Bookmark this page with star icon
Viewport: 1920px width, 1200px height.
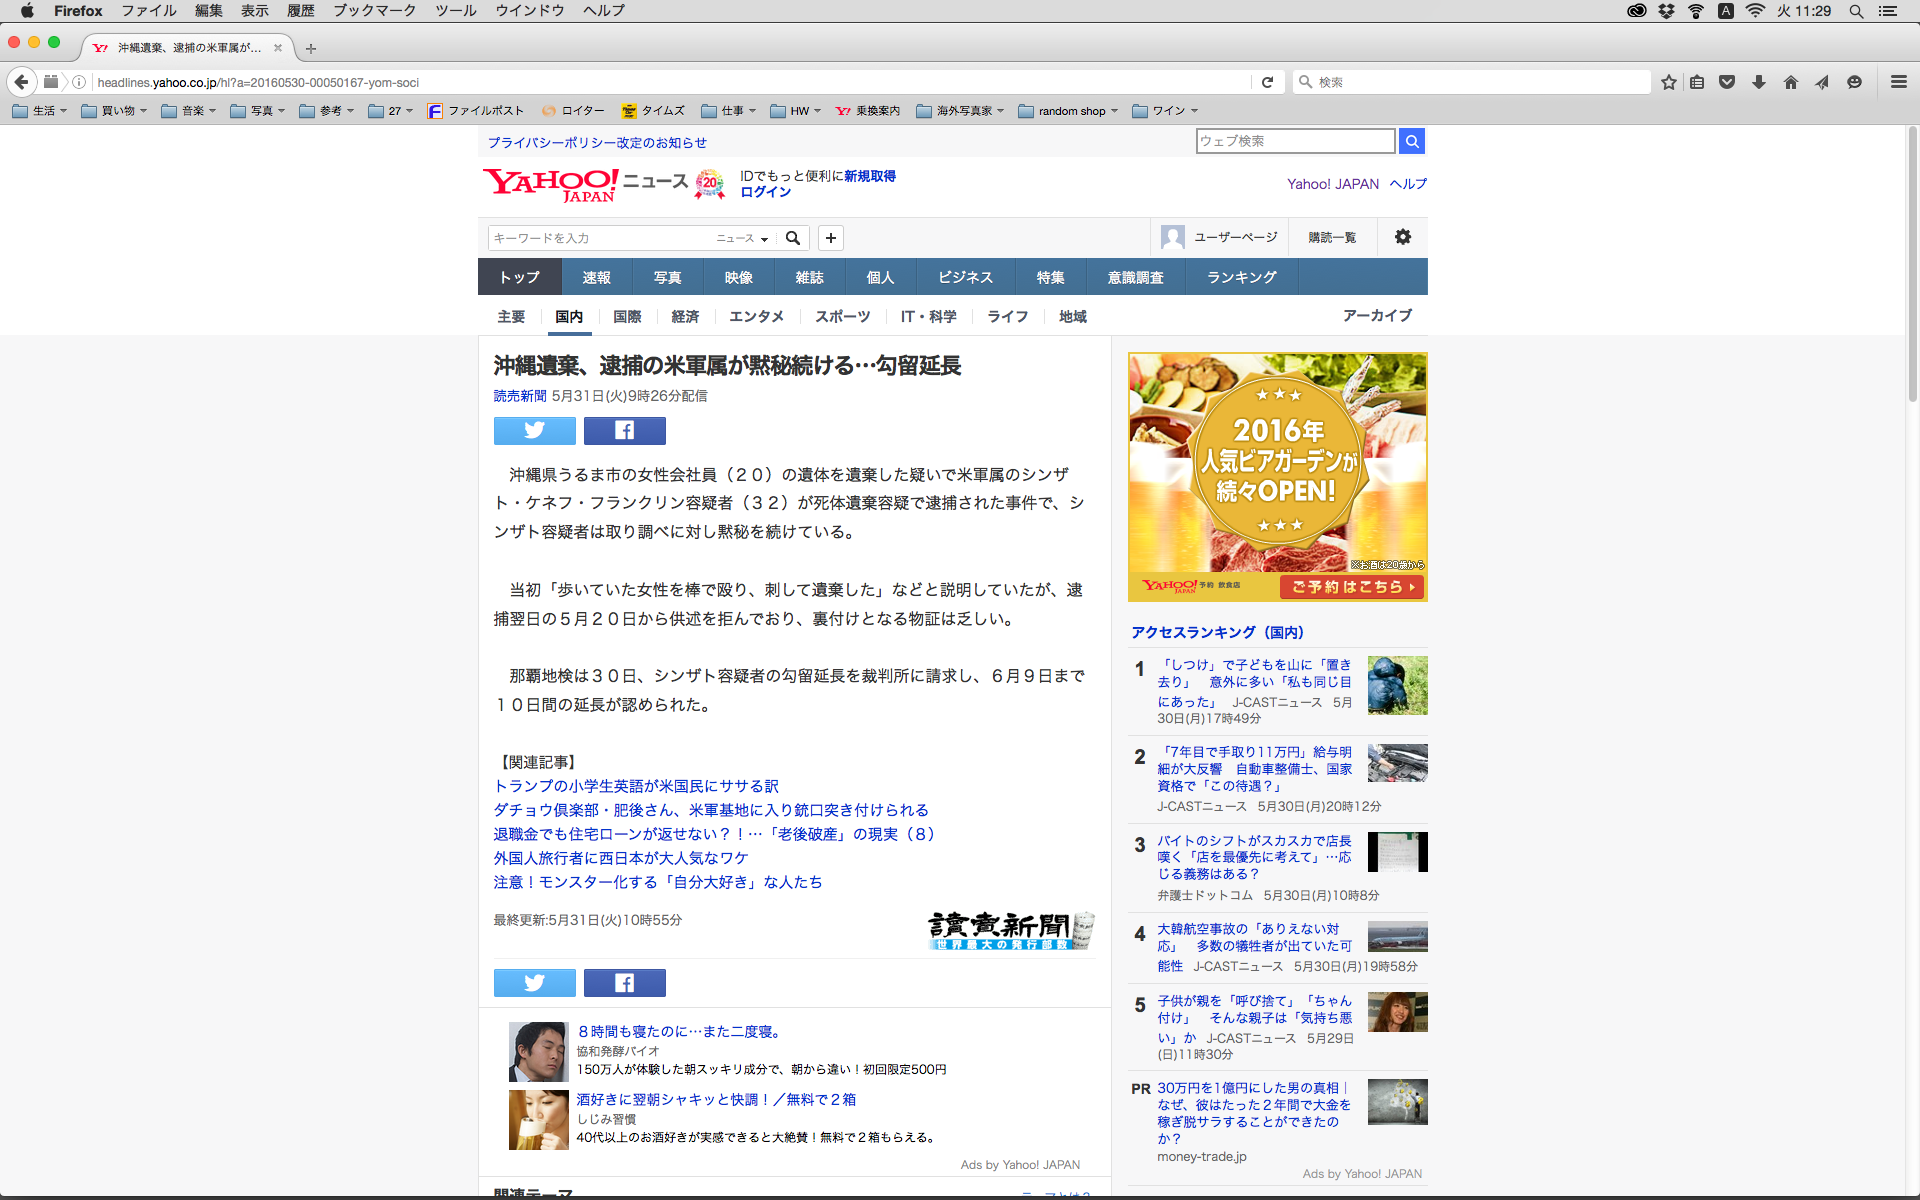point(1668,82)
